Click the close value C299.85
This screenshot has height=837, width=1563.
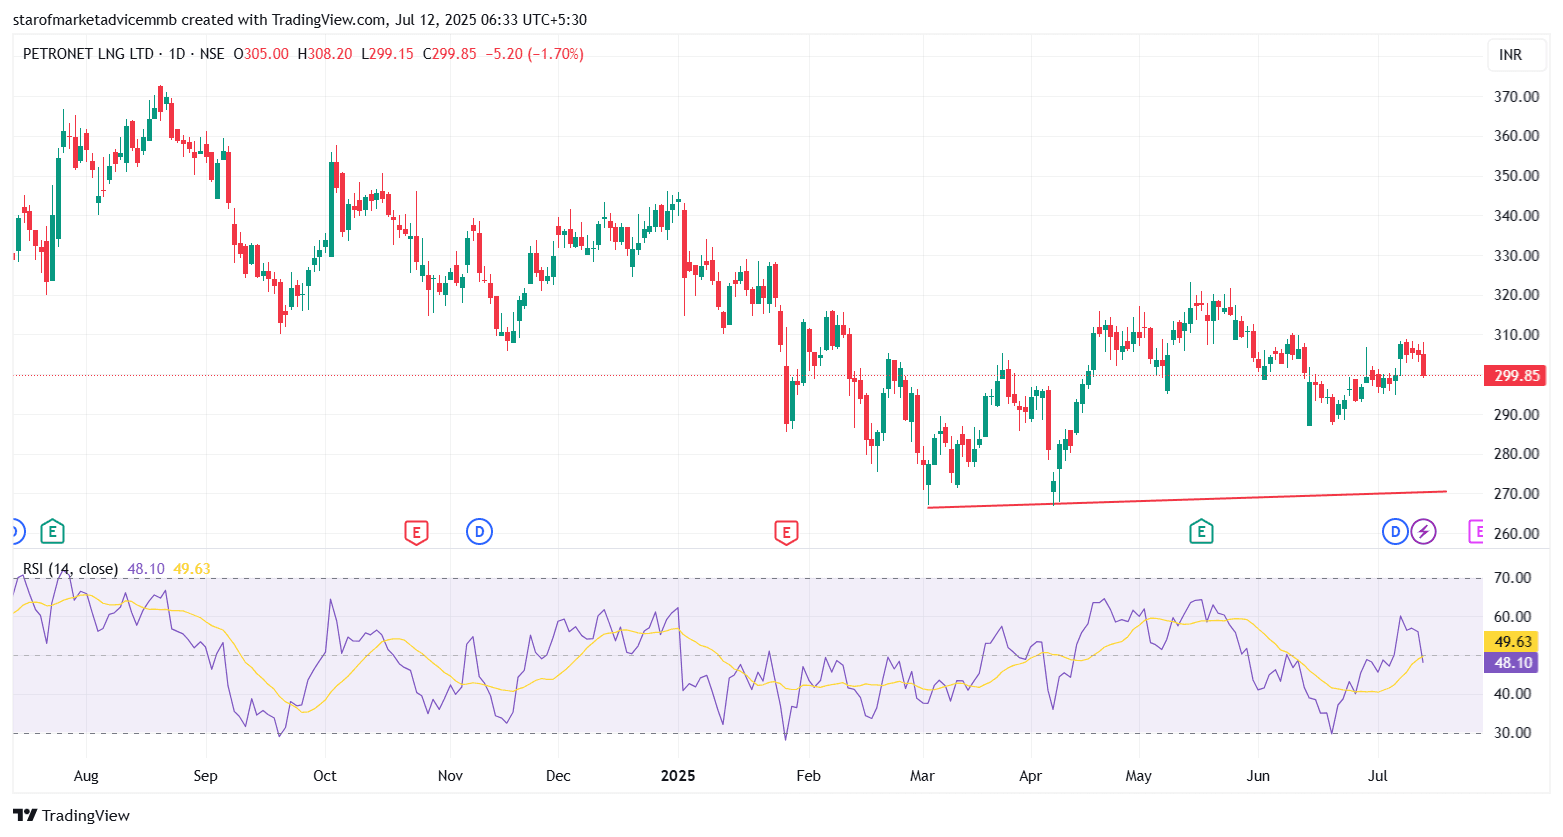pyautogui.click(x=450, y=54)
